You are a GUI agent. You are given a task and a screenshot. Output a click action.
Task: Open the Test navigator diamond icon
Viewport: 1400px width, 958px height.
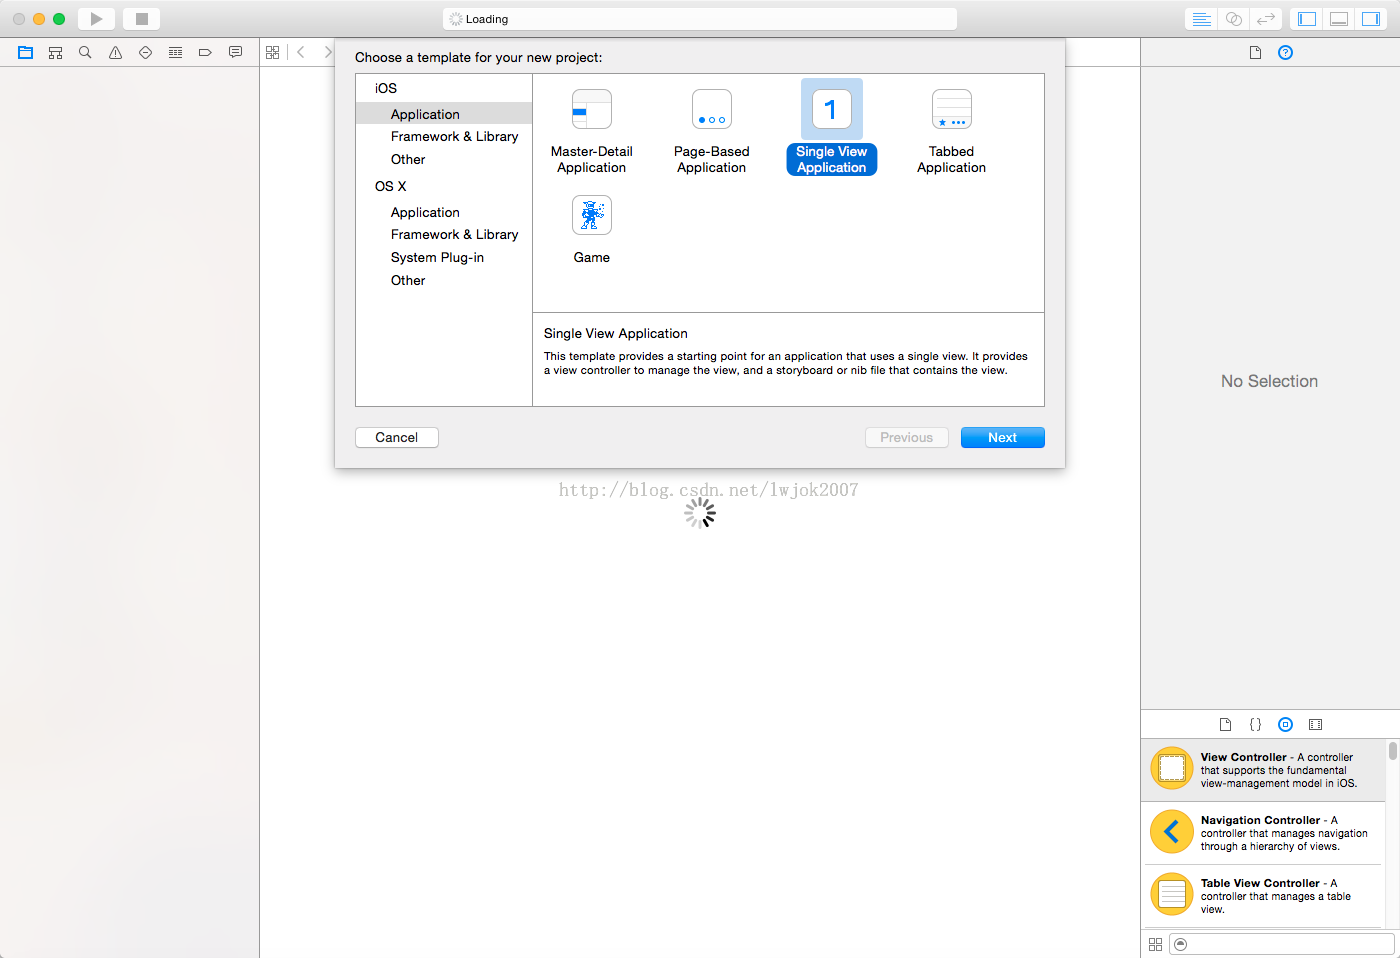[x=146, y=53]
